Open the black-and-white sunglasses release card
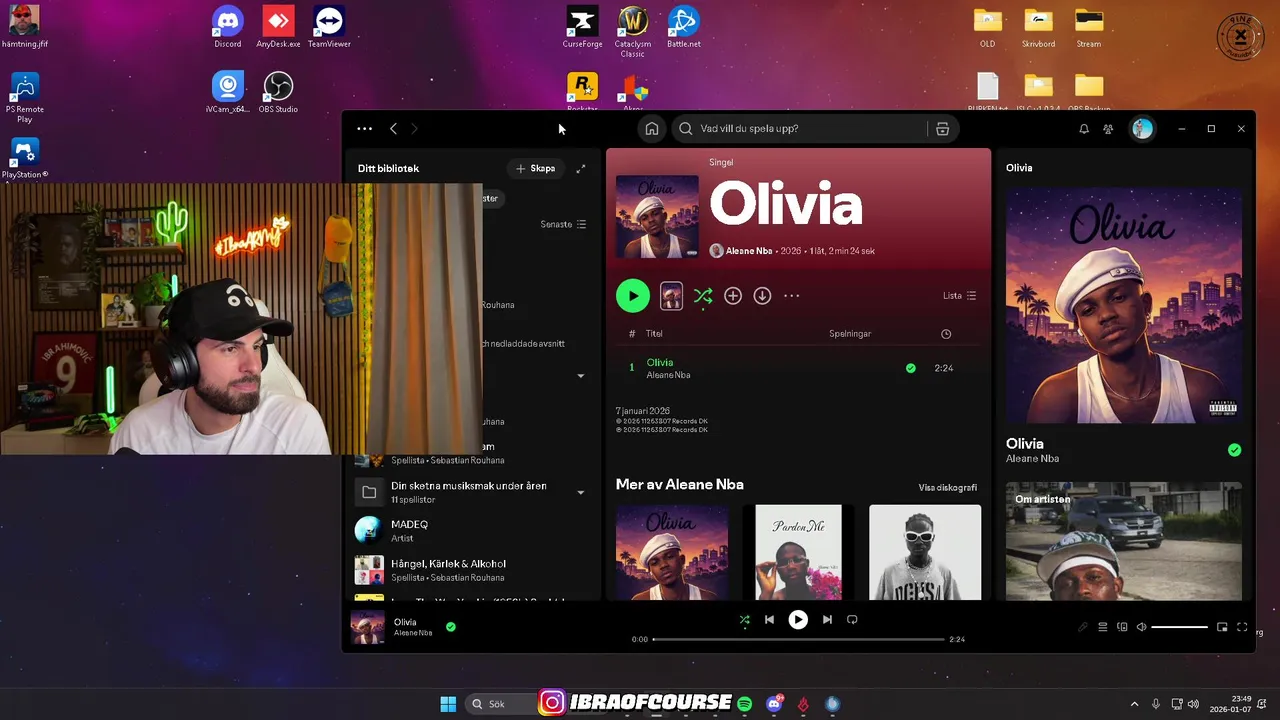 click(x=925, y=552)
